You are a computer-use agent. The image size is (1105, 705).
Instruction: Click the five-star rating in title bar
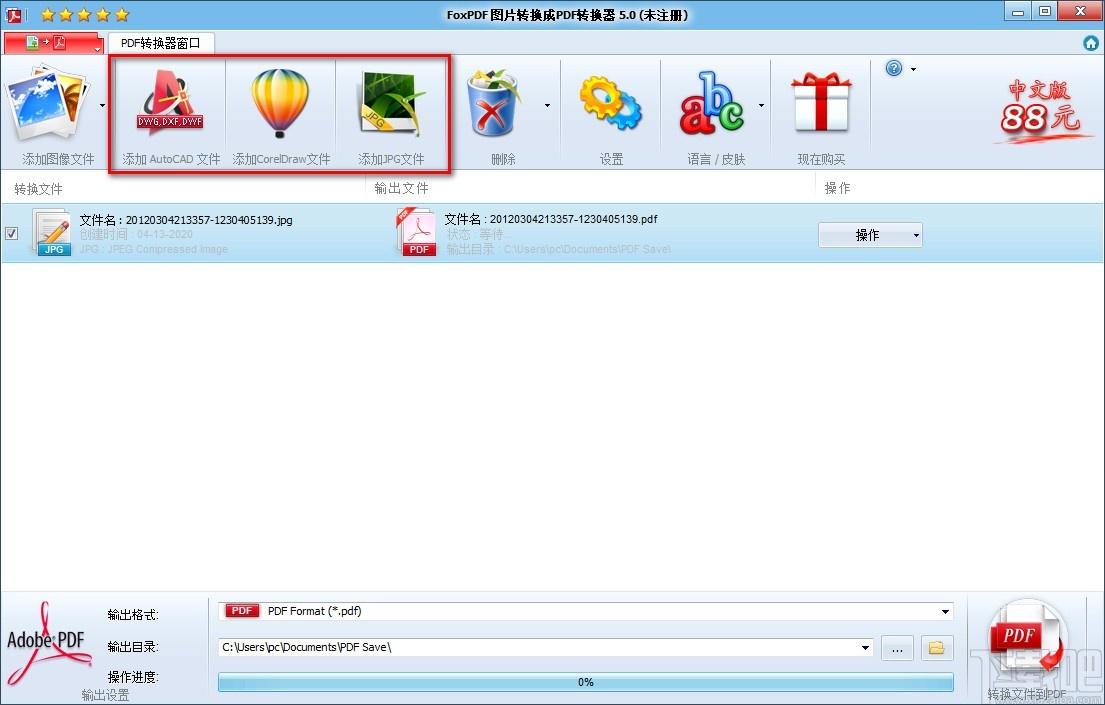(85, 15)
